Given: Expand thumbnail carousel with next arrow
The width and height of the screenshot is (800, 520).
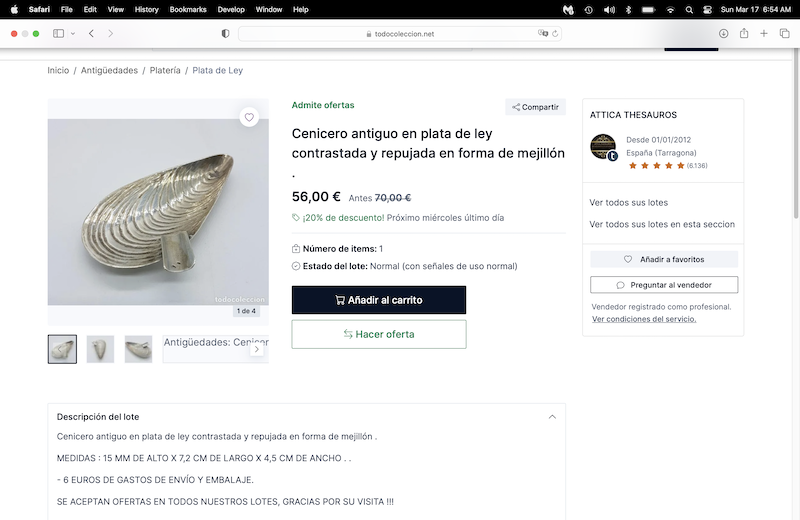Looking at the screenshot, I should click(x=257, y=349).
